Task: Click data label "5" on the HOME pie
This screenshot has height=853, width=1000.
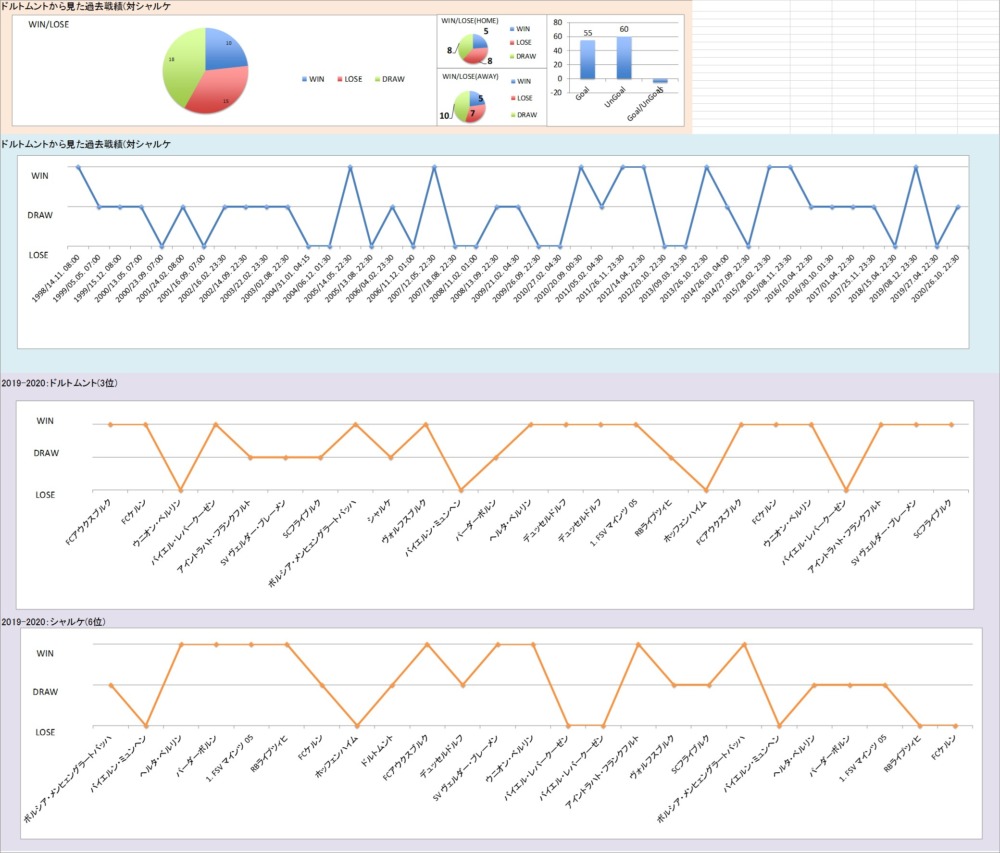Action: pyautogui.click(x=486, y=31)
